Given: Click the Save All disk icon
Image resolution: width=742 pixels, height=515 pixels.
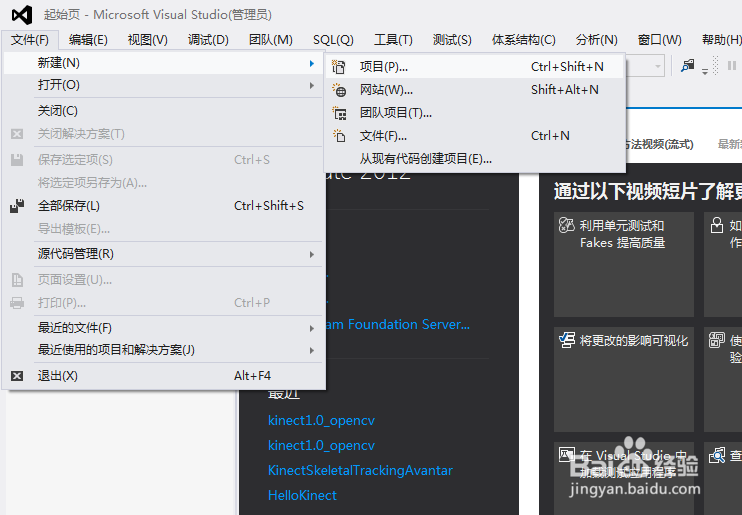Looking at the screenshot, I should [x=17, y=206].
